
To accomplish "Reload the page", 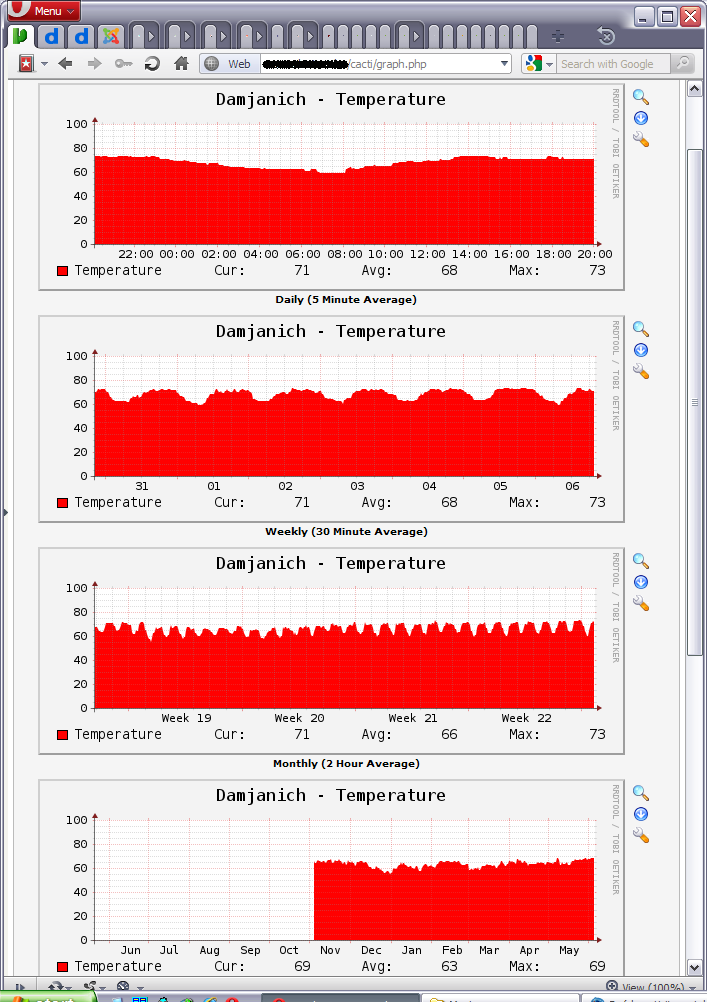I will [152, 63].
